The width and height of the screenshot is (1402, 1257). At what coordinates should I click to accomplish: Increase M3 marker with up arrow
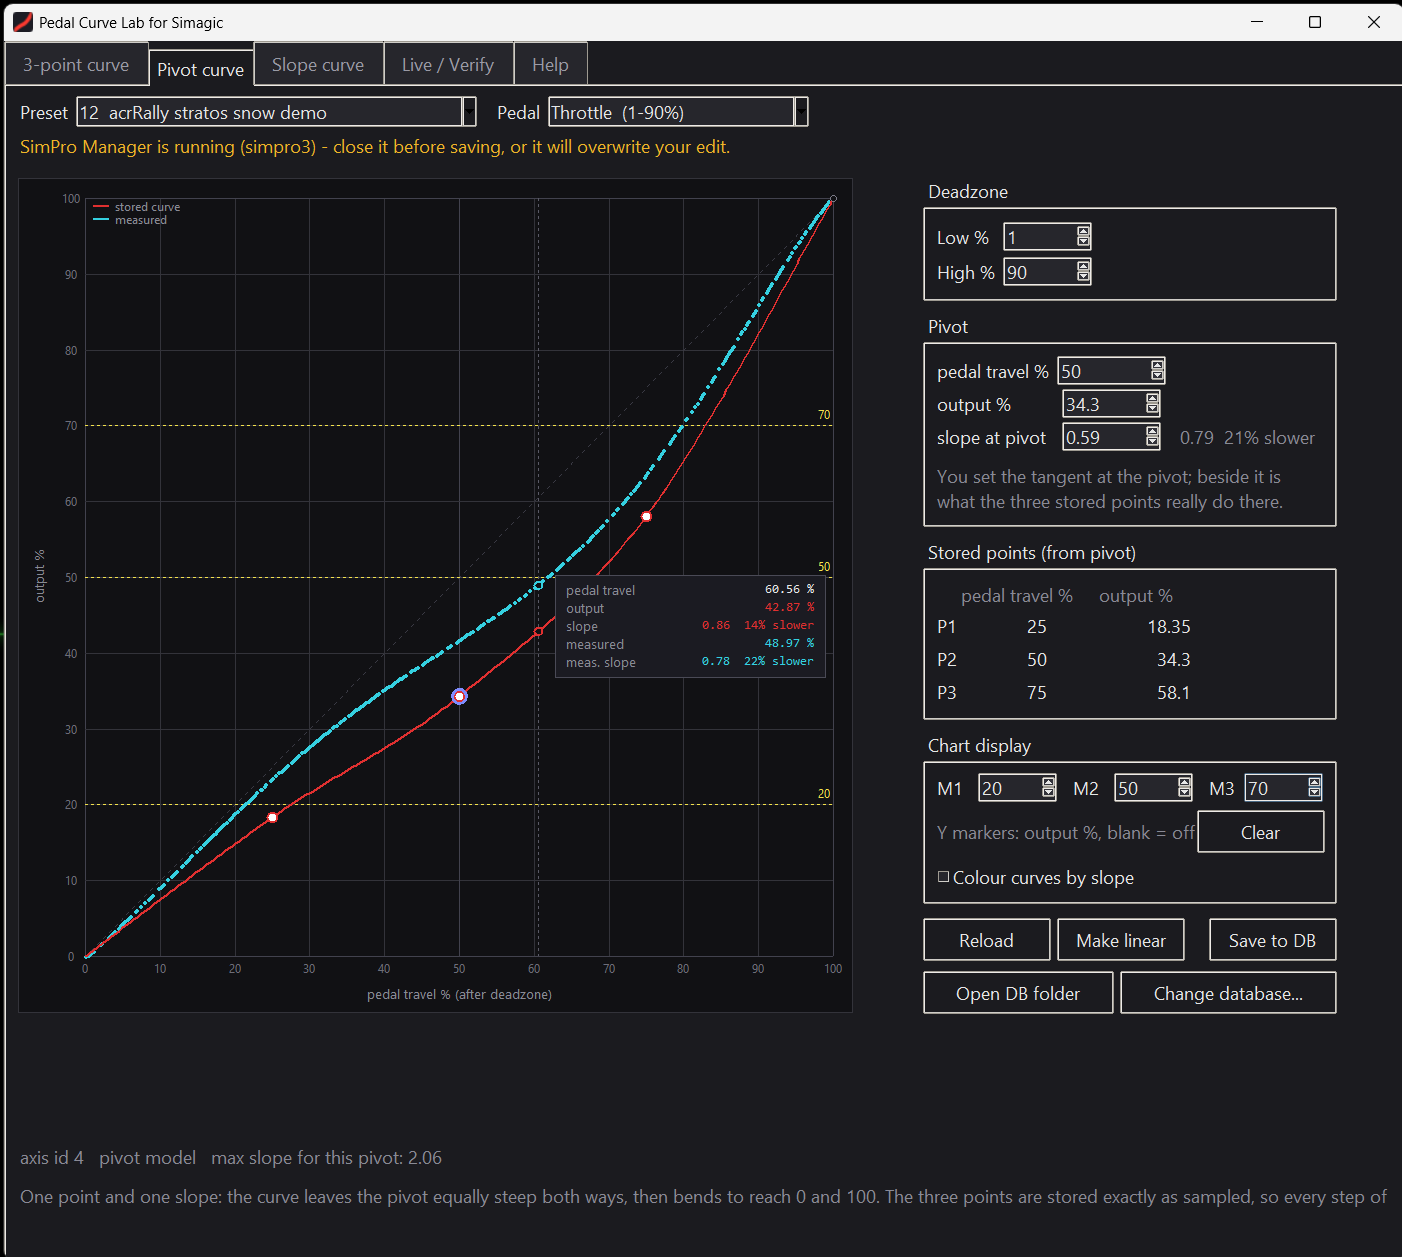point(1314,783)
